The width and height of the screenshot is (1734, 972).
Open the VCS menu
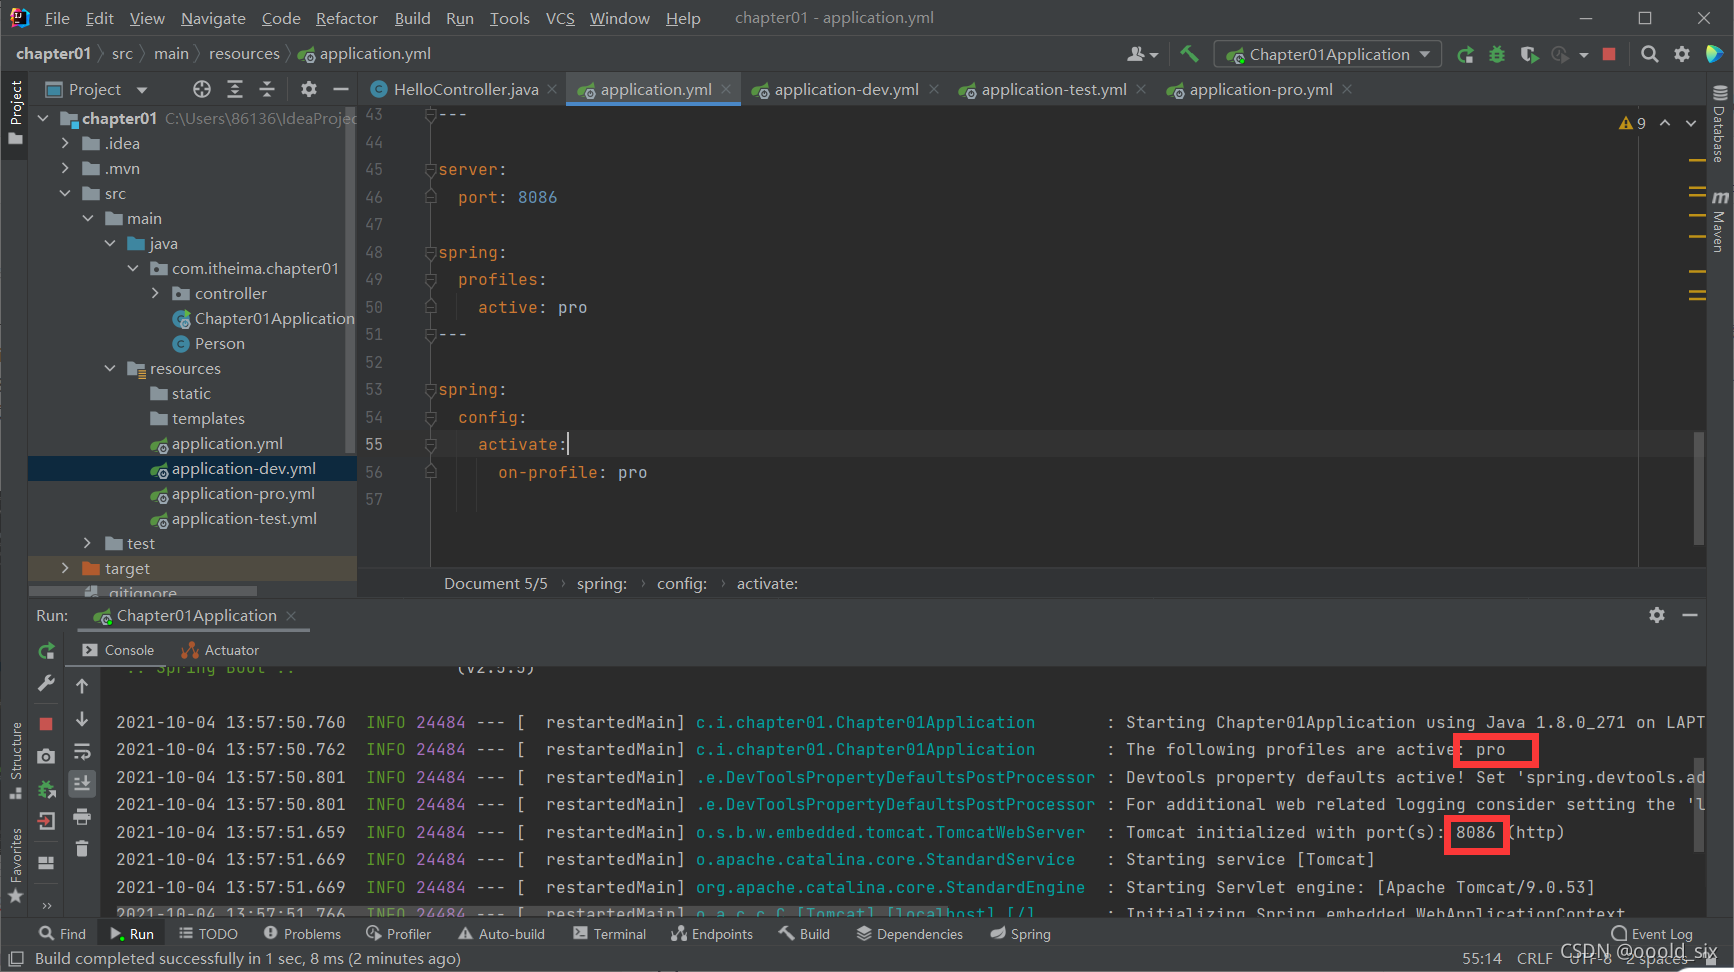click(x=560, y=18)
